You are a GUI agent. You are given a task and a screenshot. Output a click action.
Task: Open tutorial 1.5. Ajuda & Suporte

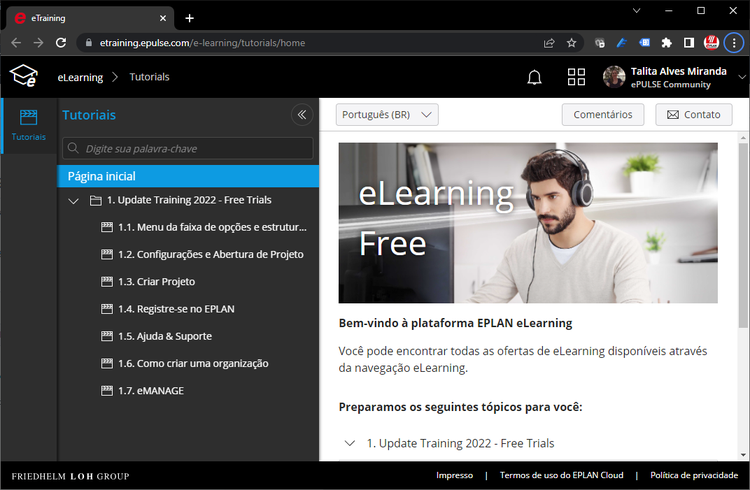point(165,336)
